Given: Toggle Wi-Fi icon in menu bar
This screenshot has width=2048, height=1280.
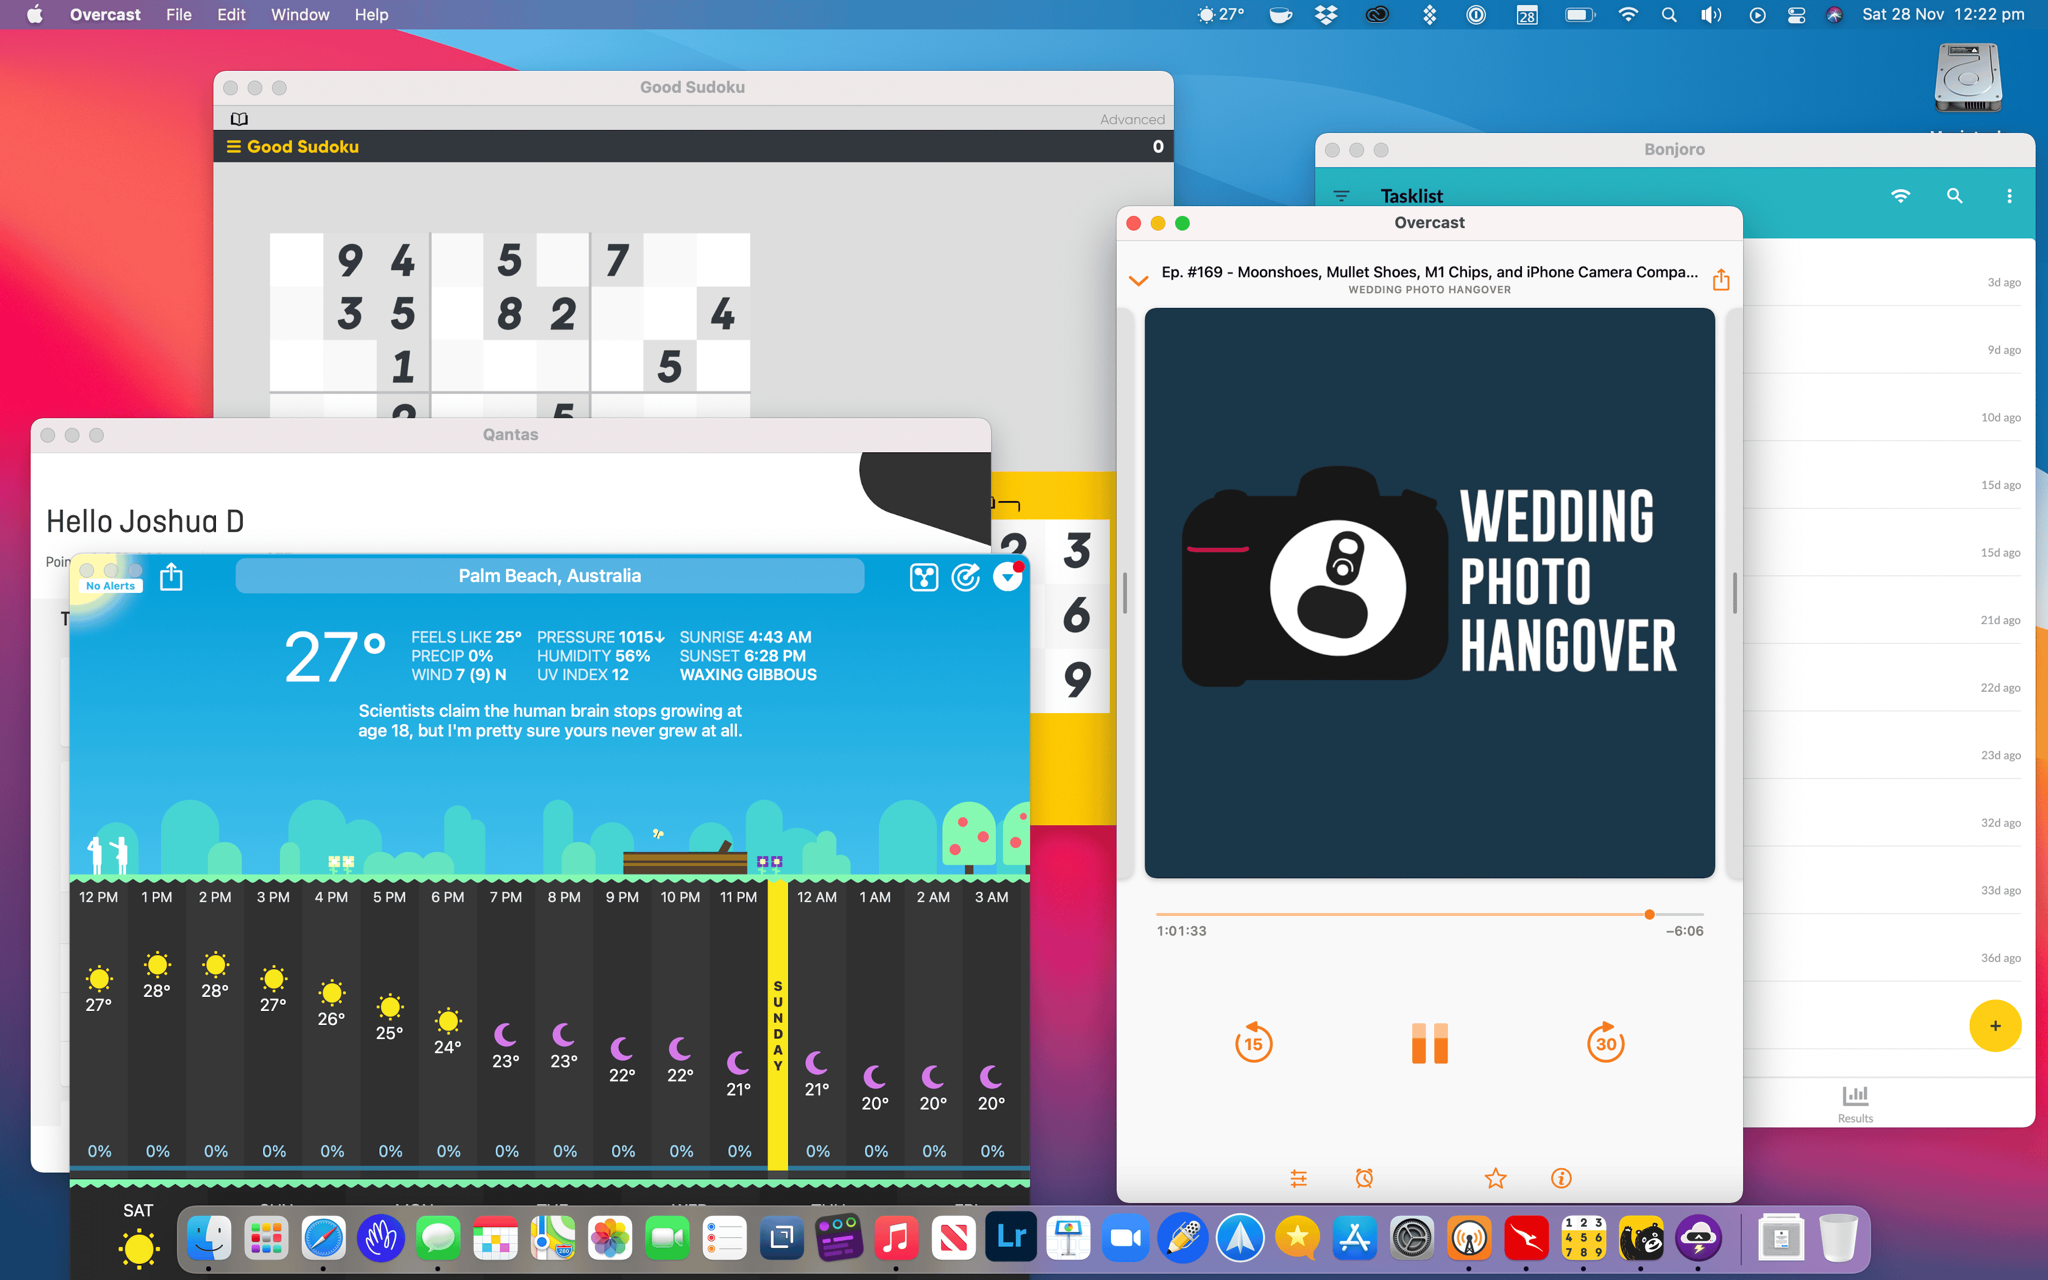Looking at the screenshot, I should click(x=1628, y=15).
